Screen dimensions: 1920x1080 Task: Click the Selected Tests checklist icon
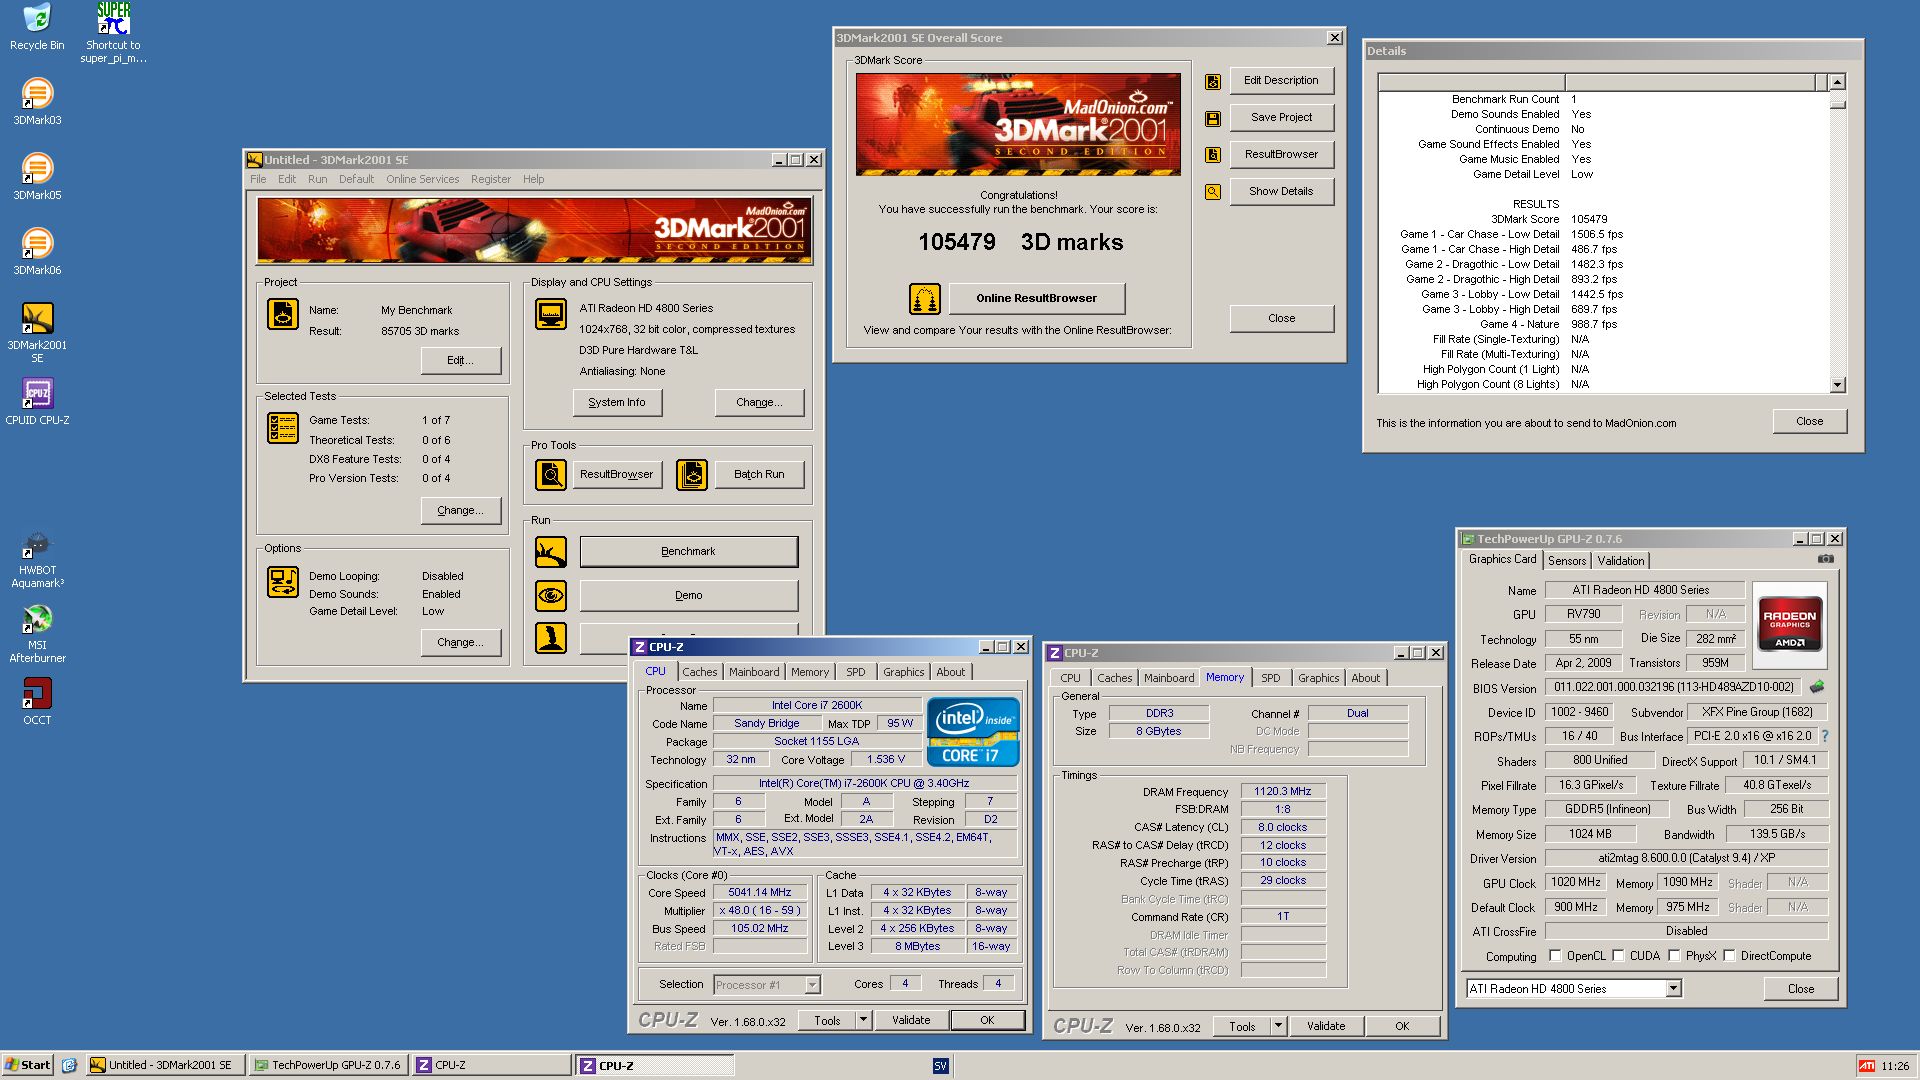pos(283,428)
